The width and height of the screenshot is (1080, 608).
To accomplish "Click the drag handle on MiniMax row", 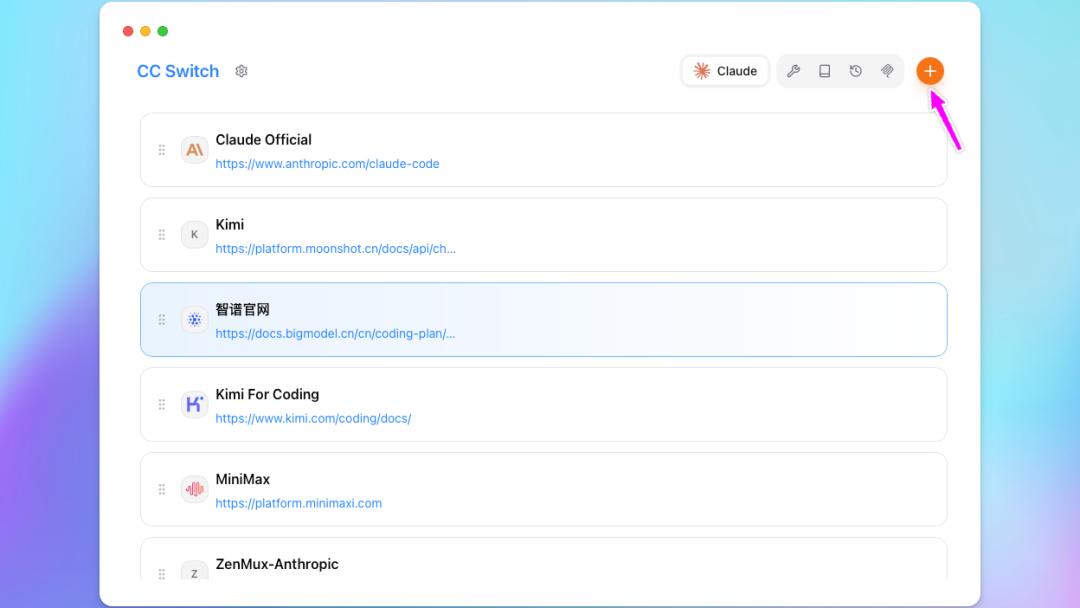I will [162, 489].
